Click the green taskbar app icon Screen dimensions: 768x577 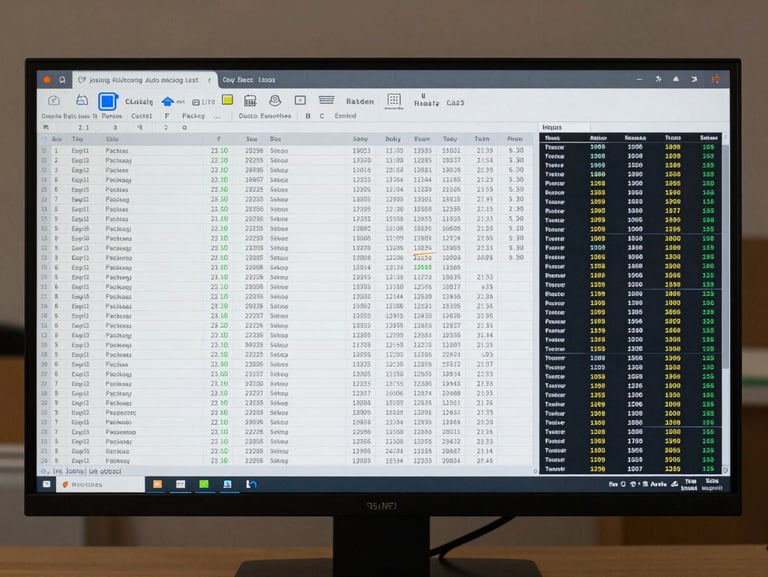(204, 484)
